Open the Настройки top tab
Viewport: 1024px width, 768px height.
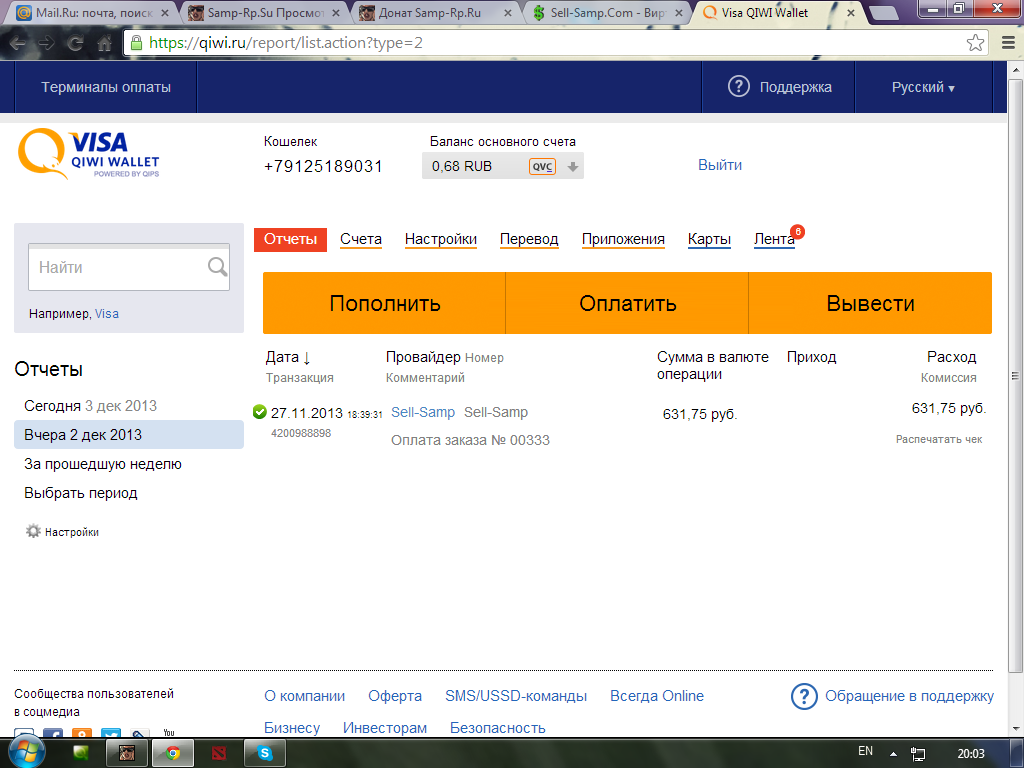pos(441,239)
